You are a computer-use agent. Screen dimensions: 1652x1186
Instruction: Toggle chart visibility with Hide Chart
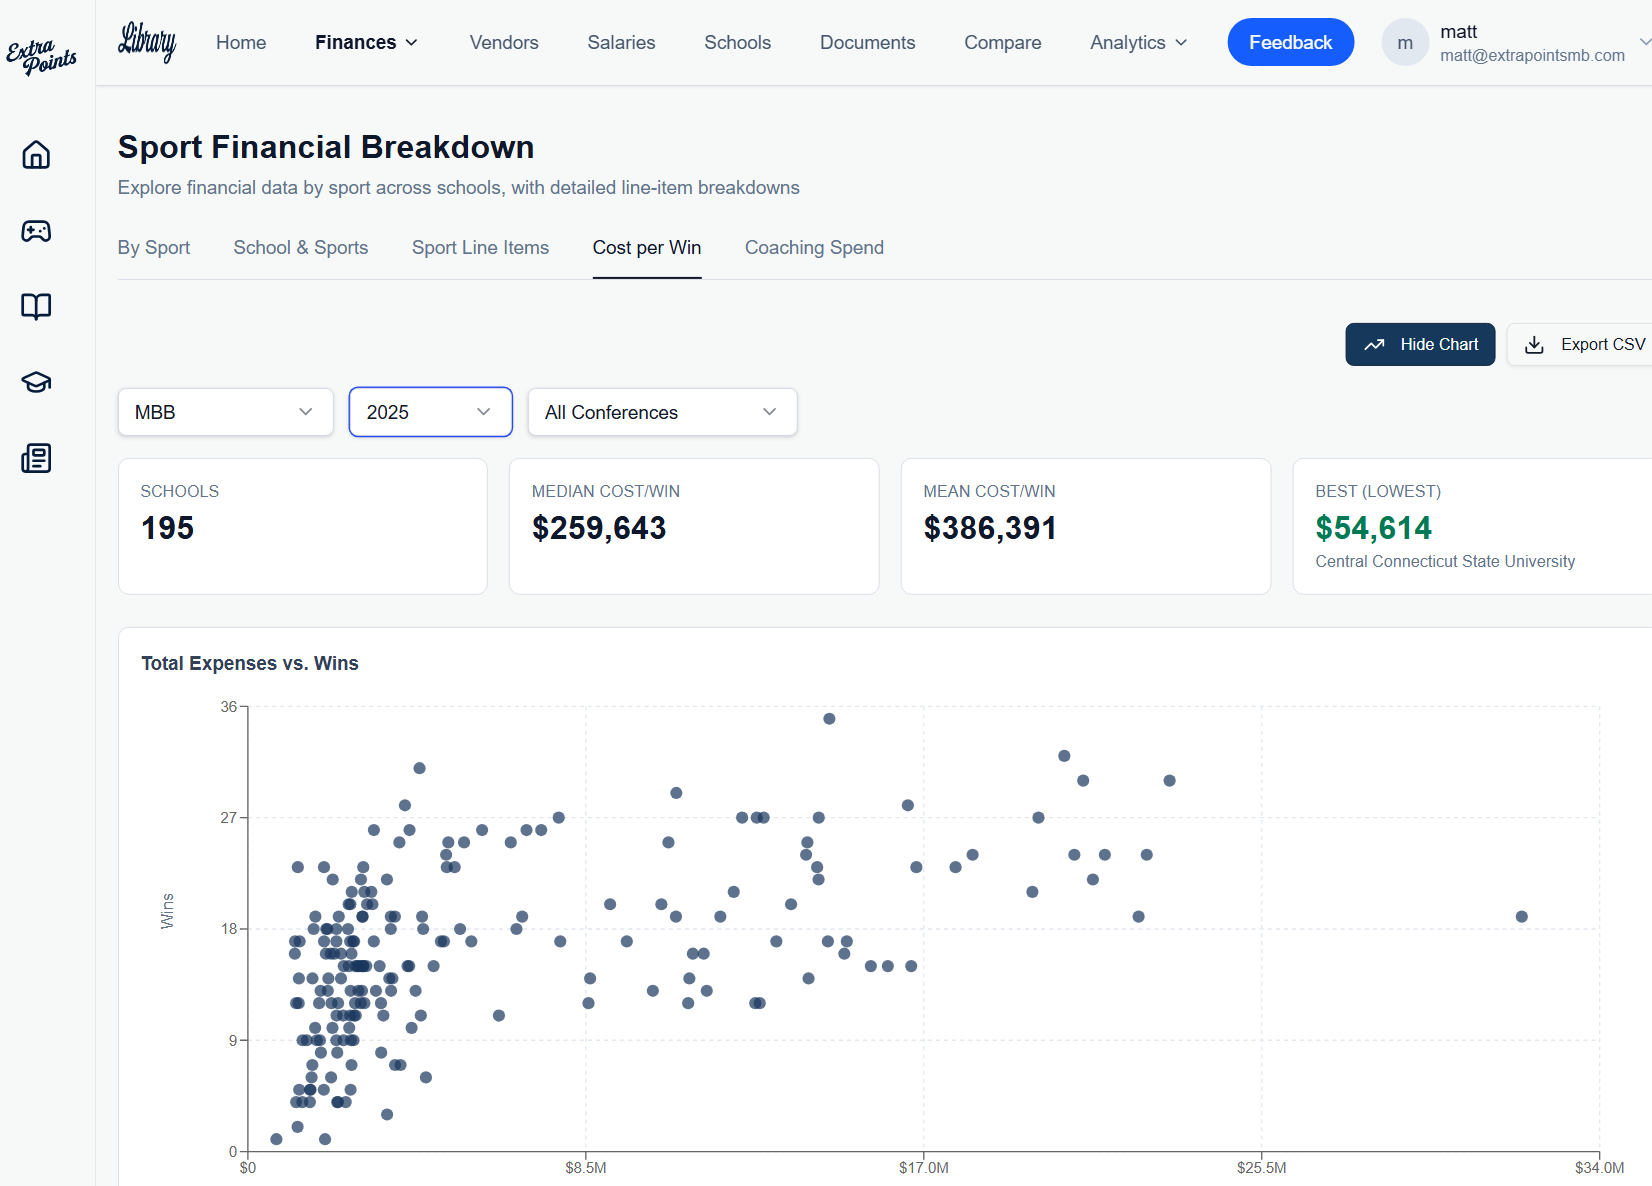point(1419,344)
